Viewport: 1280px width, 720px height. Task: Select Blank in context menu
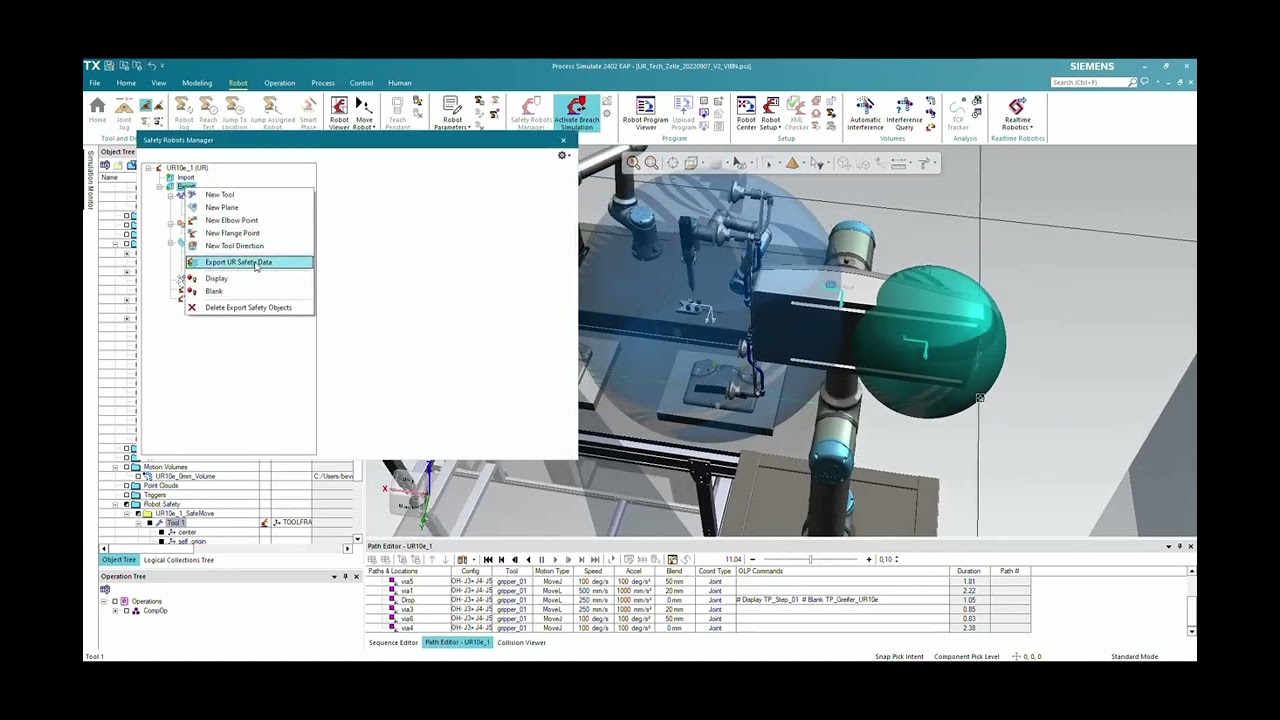(249, 291)
